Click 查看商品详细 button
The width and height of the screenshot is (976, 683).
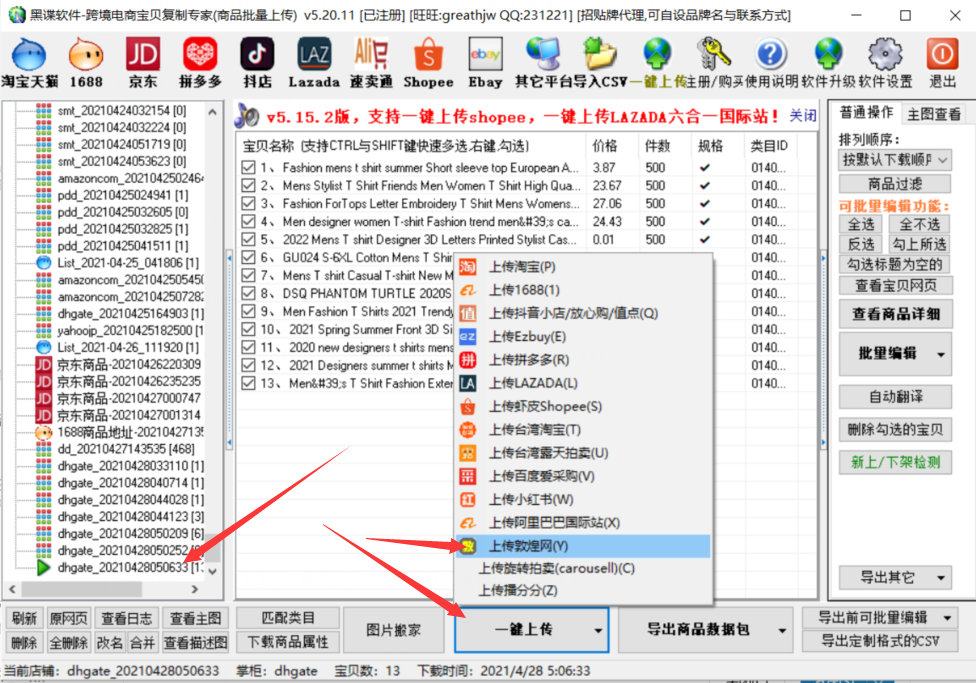[895, 314]
